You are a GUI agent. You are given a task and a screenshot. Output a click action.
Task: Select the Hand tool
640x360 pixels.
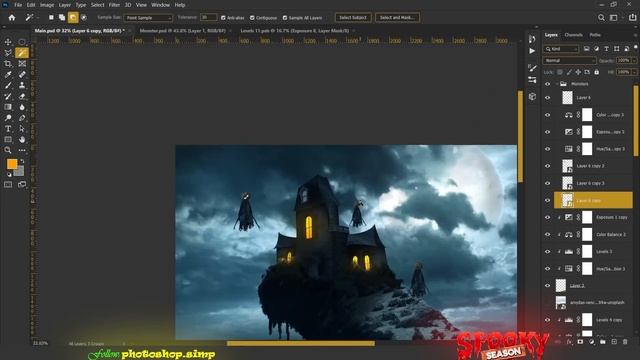click(22, 140)
